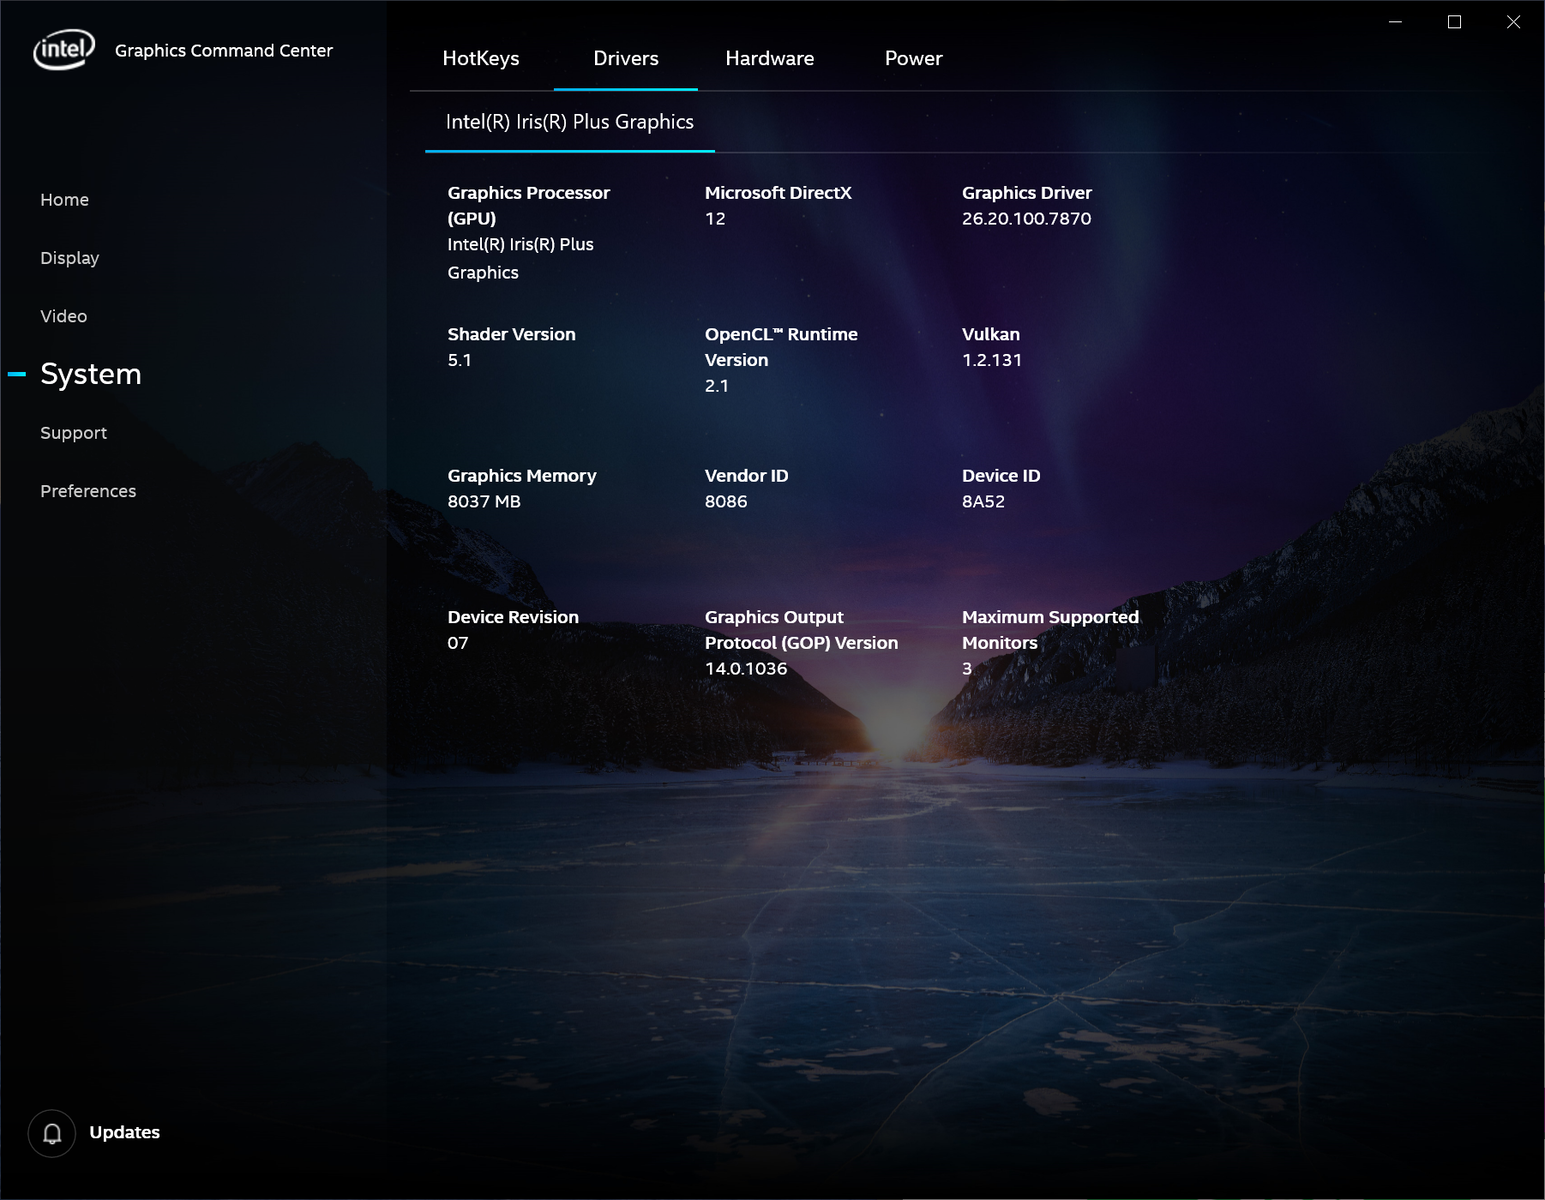The width and height of the screenshot is (1545, 1200).
Task: Select the Intel(R) Iris(R) Plus Graphics sub-tab
Action: (569, 122)
